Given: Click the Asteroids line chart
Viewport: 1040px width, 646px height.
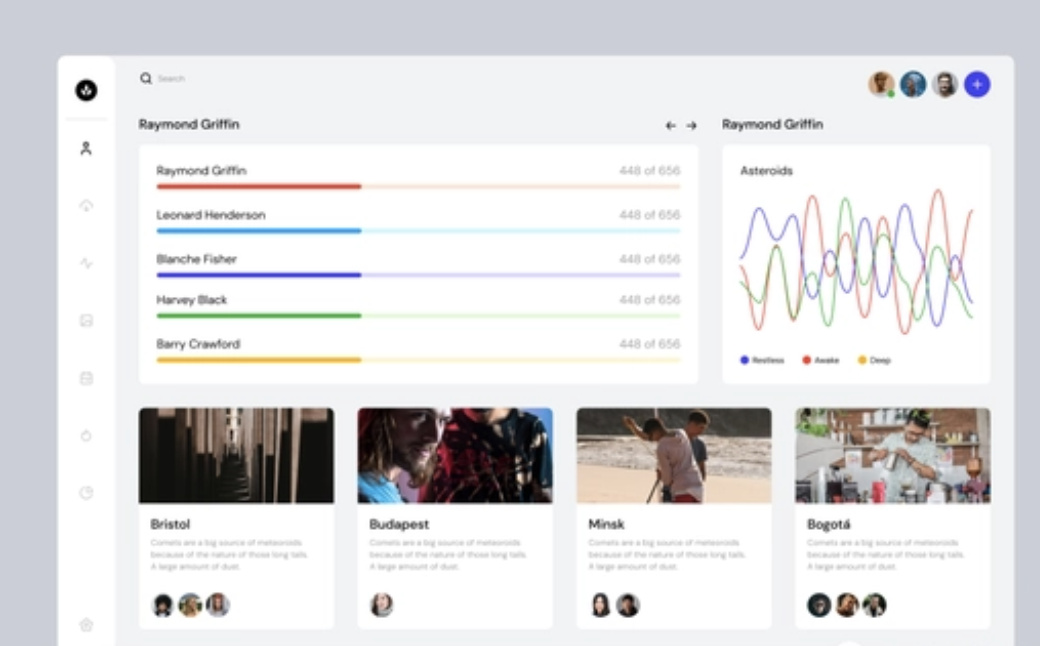Looking at the screenshot, I should (856, 261).
